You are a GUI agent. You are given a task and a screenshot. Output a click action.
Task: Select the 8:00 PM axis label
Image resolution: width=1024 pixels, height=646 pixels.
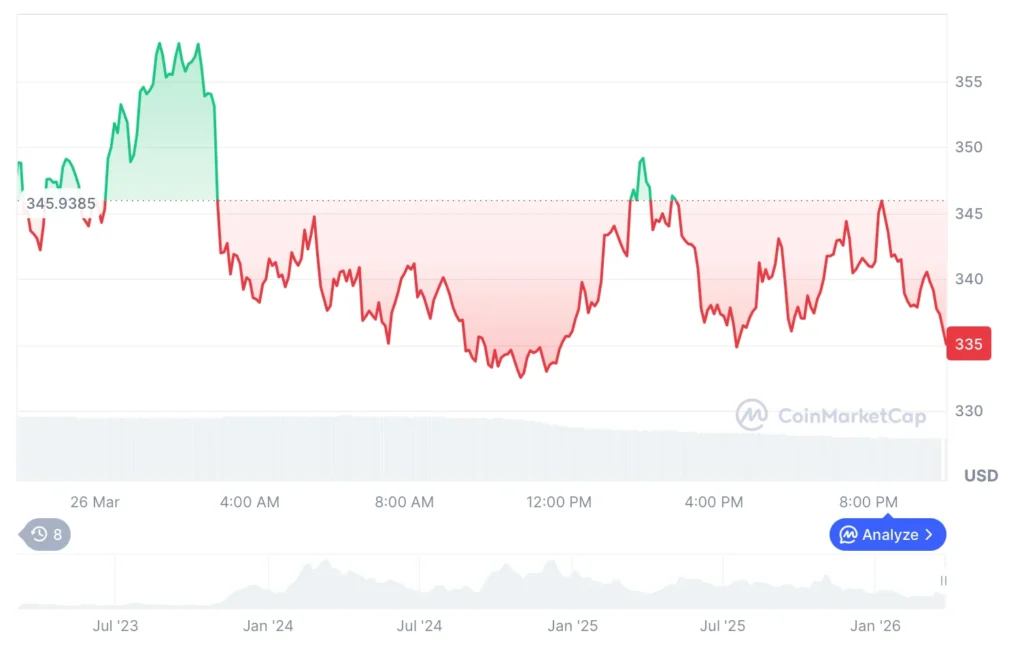tap(867, 502)
